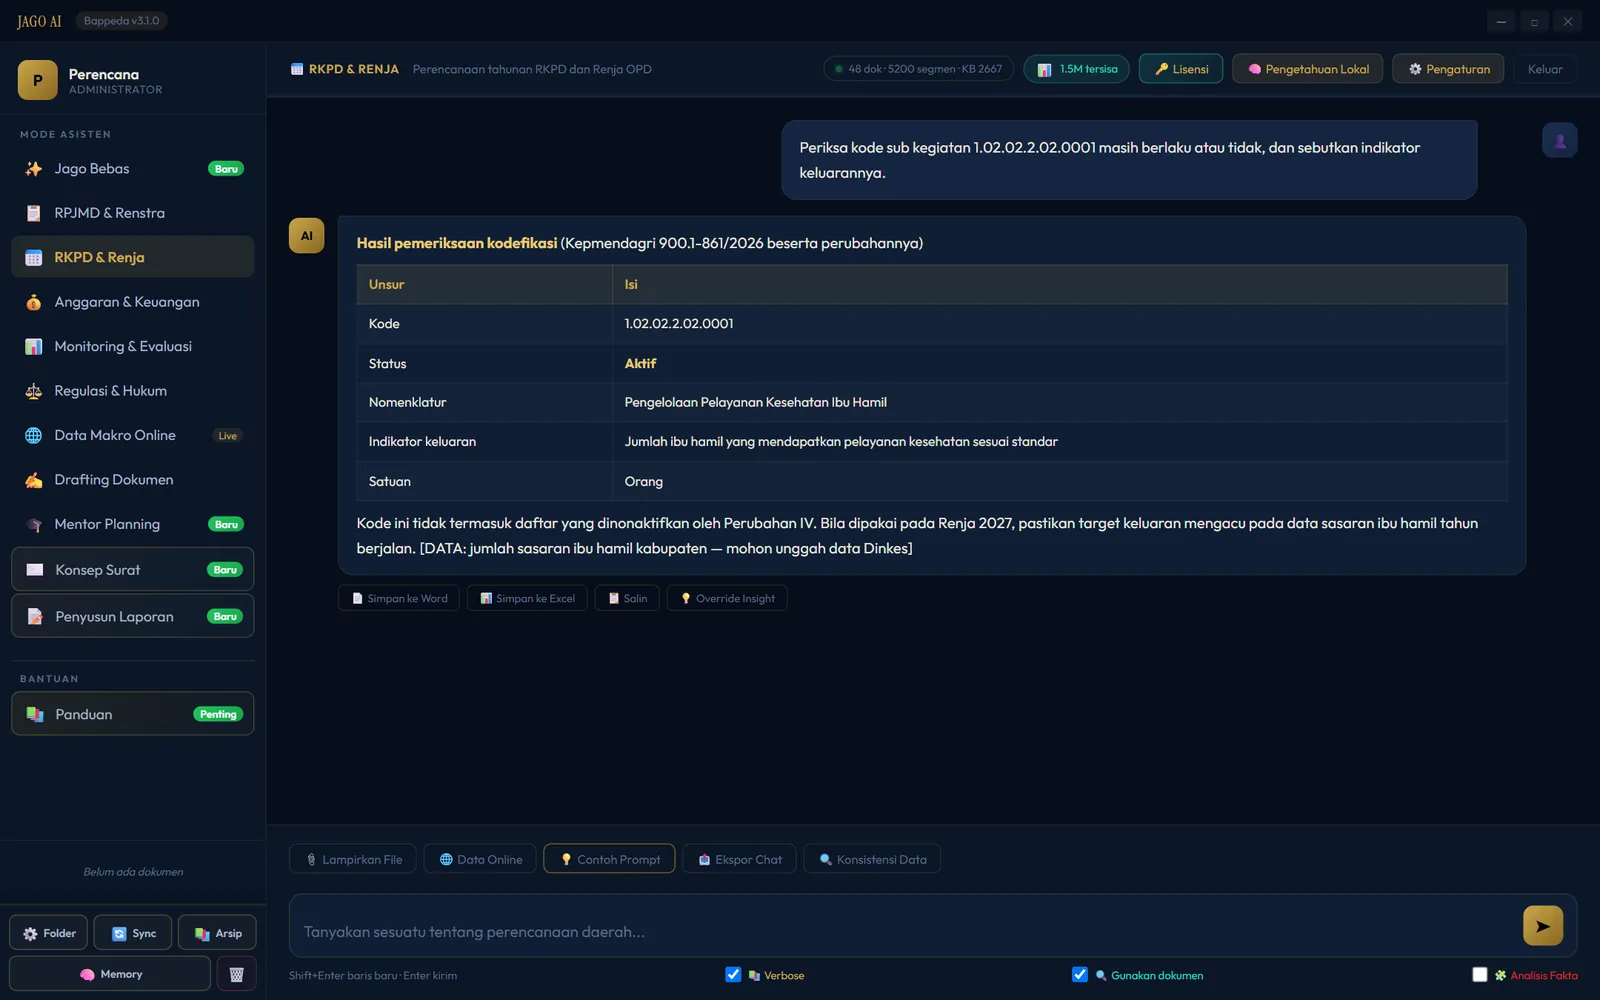
Task: Open Contoh Prompt
Action: [609, 859]
